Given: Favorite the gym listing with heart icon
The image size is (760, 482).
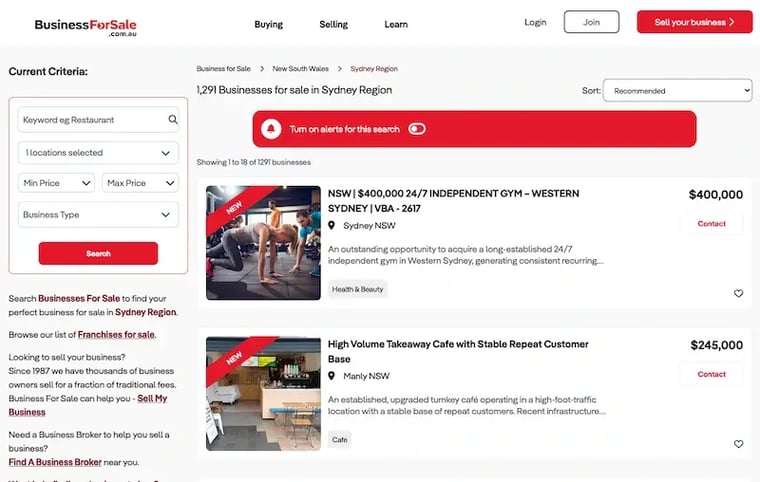Looking at the screenshot, I should point(739,293).
